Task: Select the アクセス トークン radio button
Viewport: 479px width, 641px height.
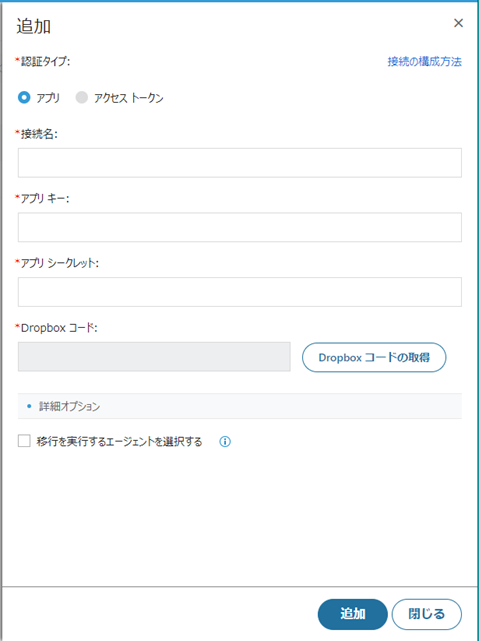Action: 82,98
